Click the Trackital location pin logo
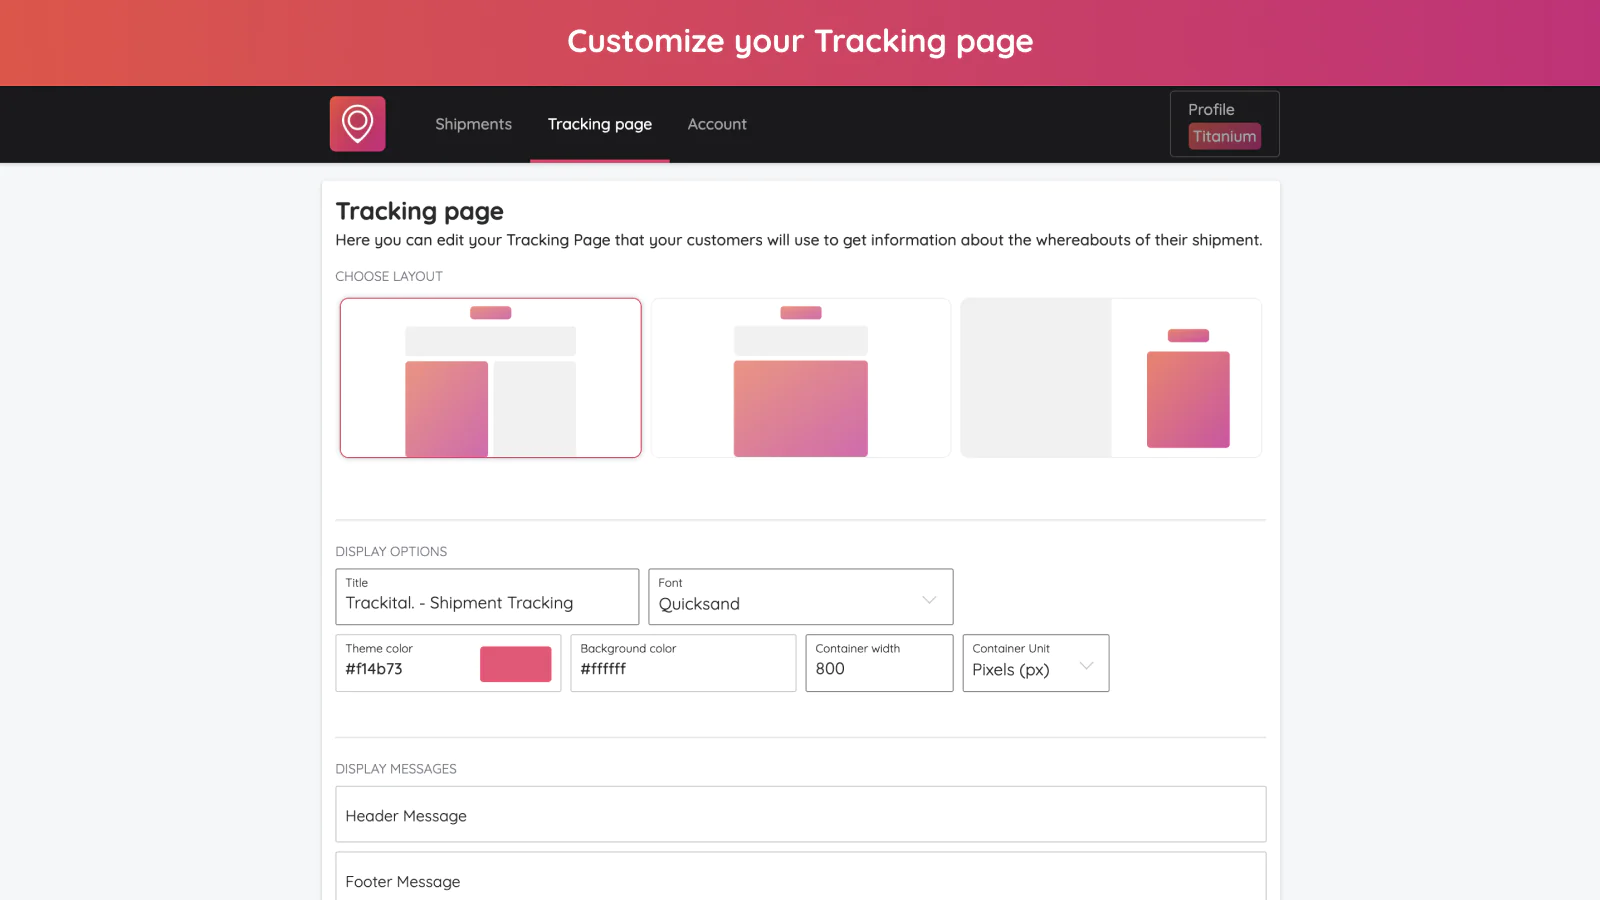The height and width of the screenshot is (900, 1600). tap(357, 124)
